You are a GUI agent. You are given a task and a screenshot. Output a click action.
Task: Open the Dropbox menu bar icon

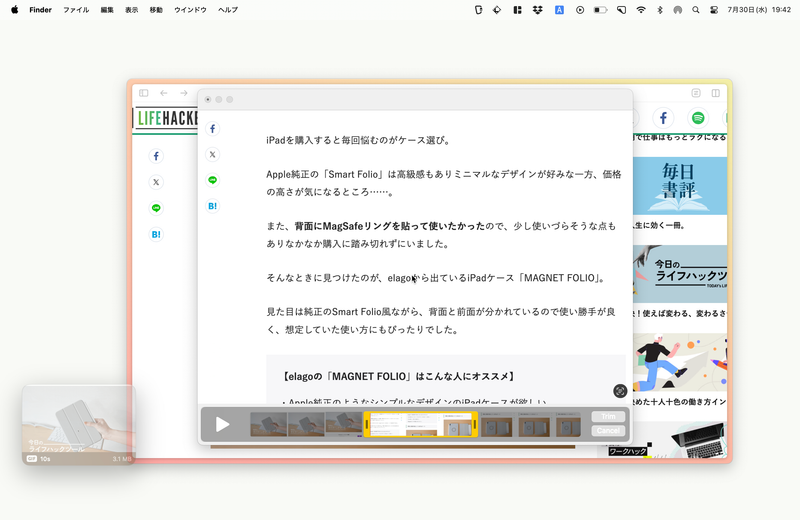tap(538, 9)
